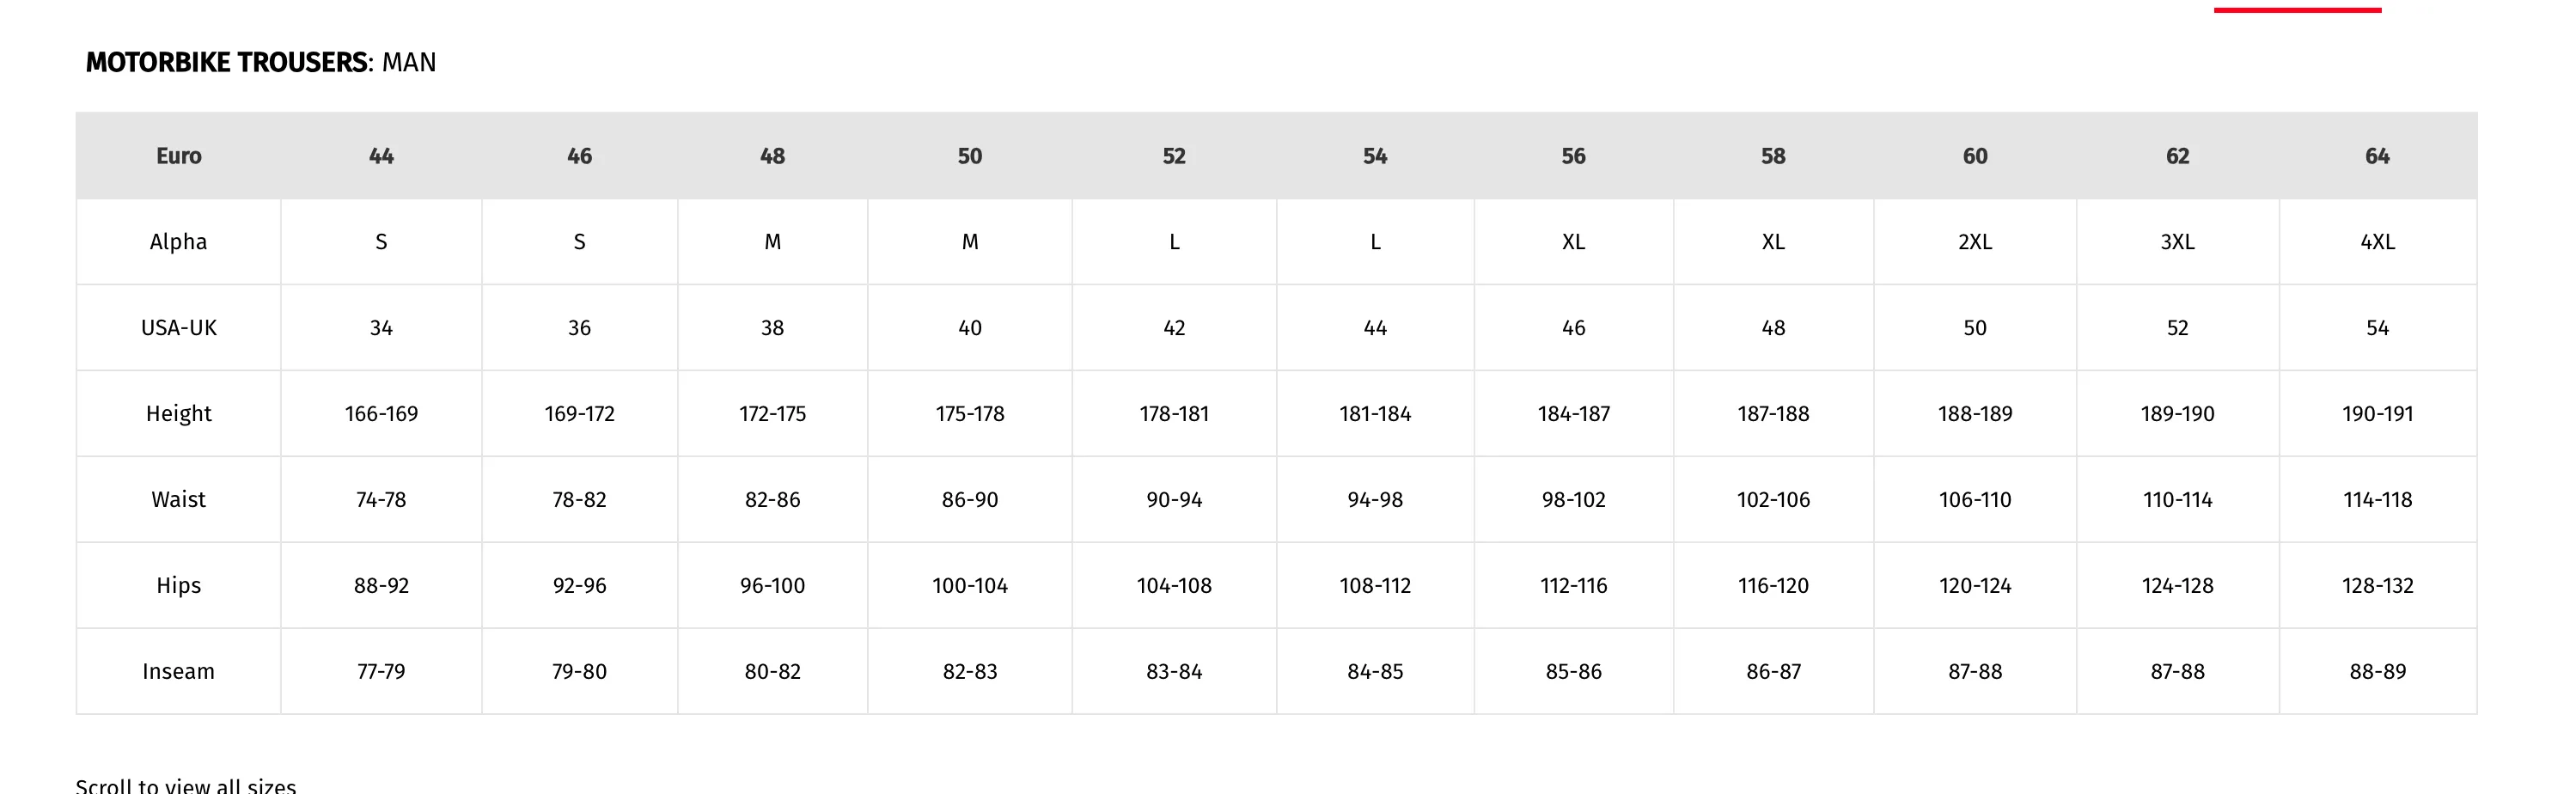Click the Euro column header cell
The height and width of the screenshot is (794, 2576).
[x=178, y=156]
